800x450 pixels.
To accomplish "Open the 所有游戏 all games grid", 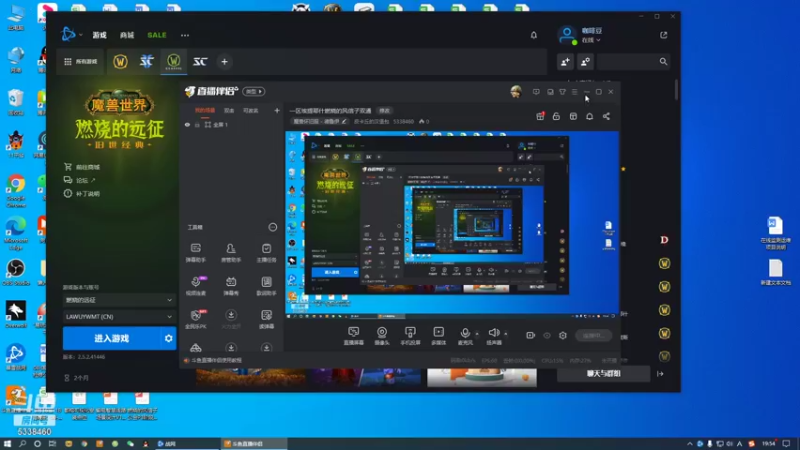I will point(81,62).
